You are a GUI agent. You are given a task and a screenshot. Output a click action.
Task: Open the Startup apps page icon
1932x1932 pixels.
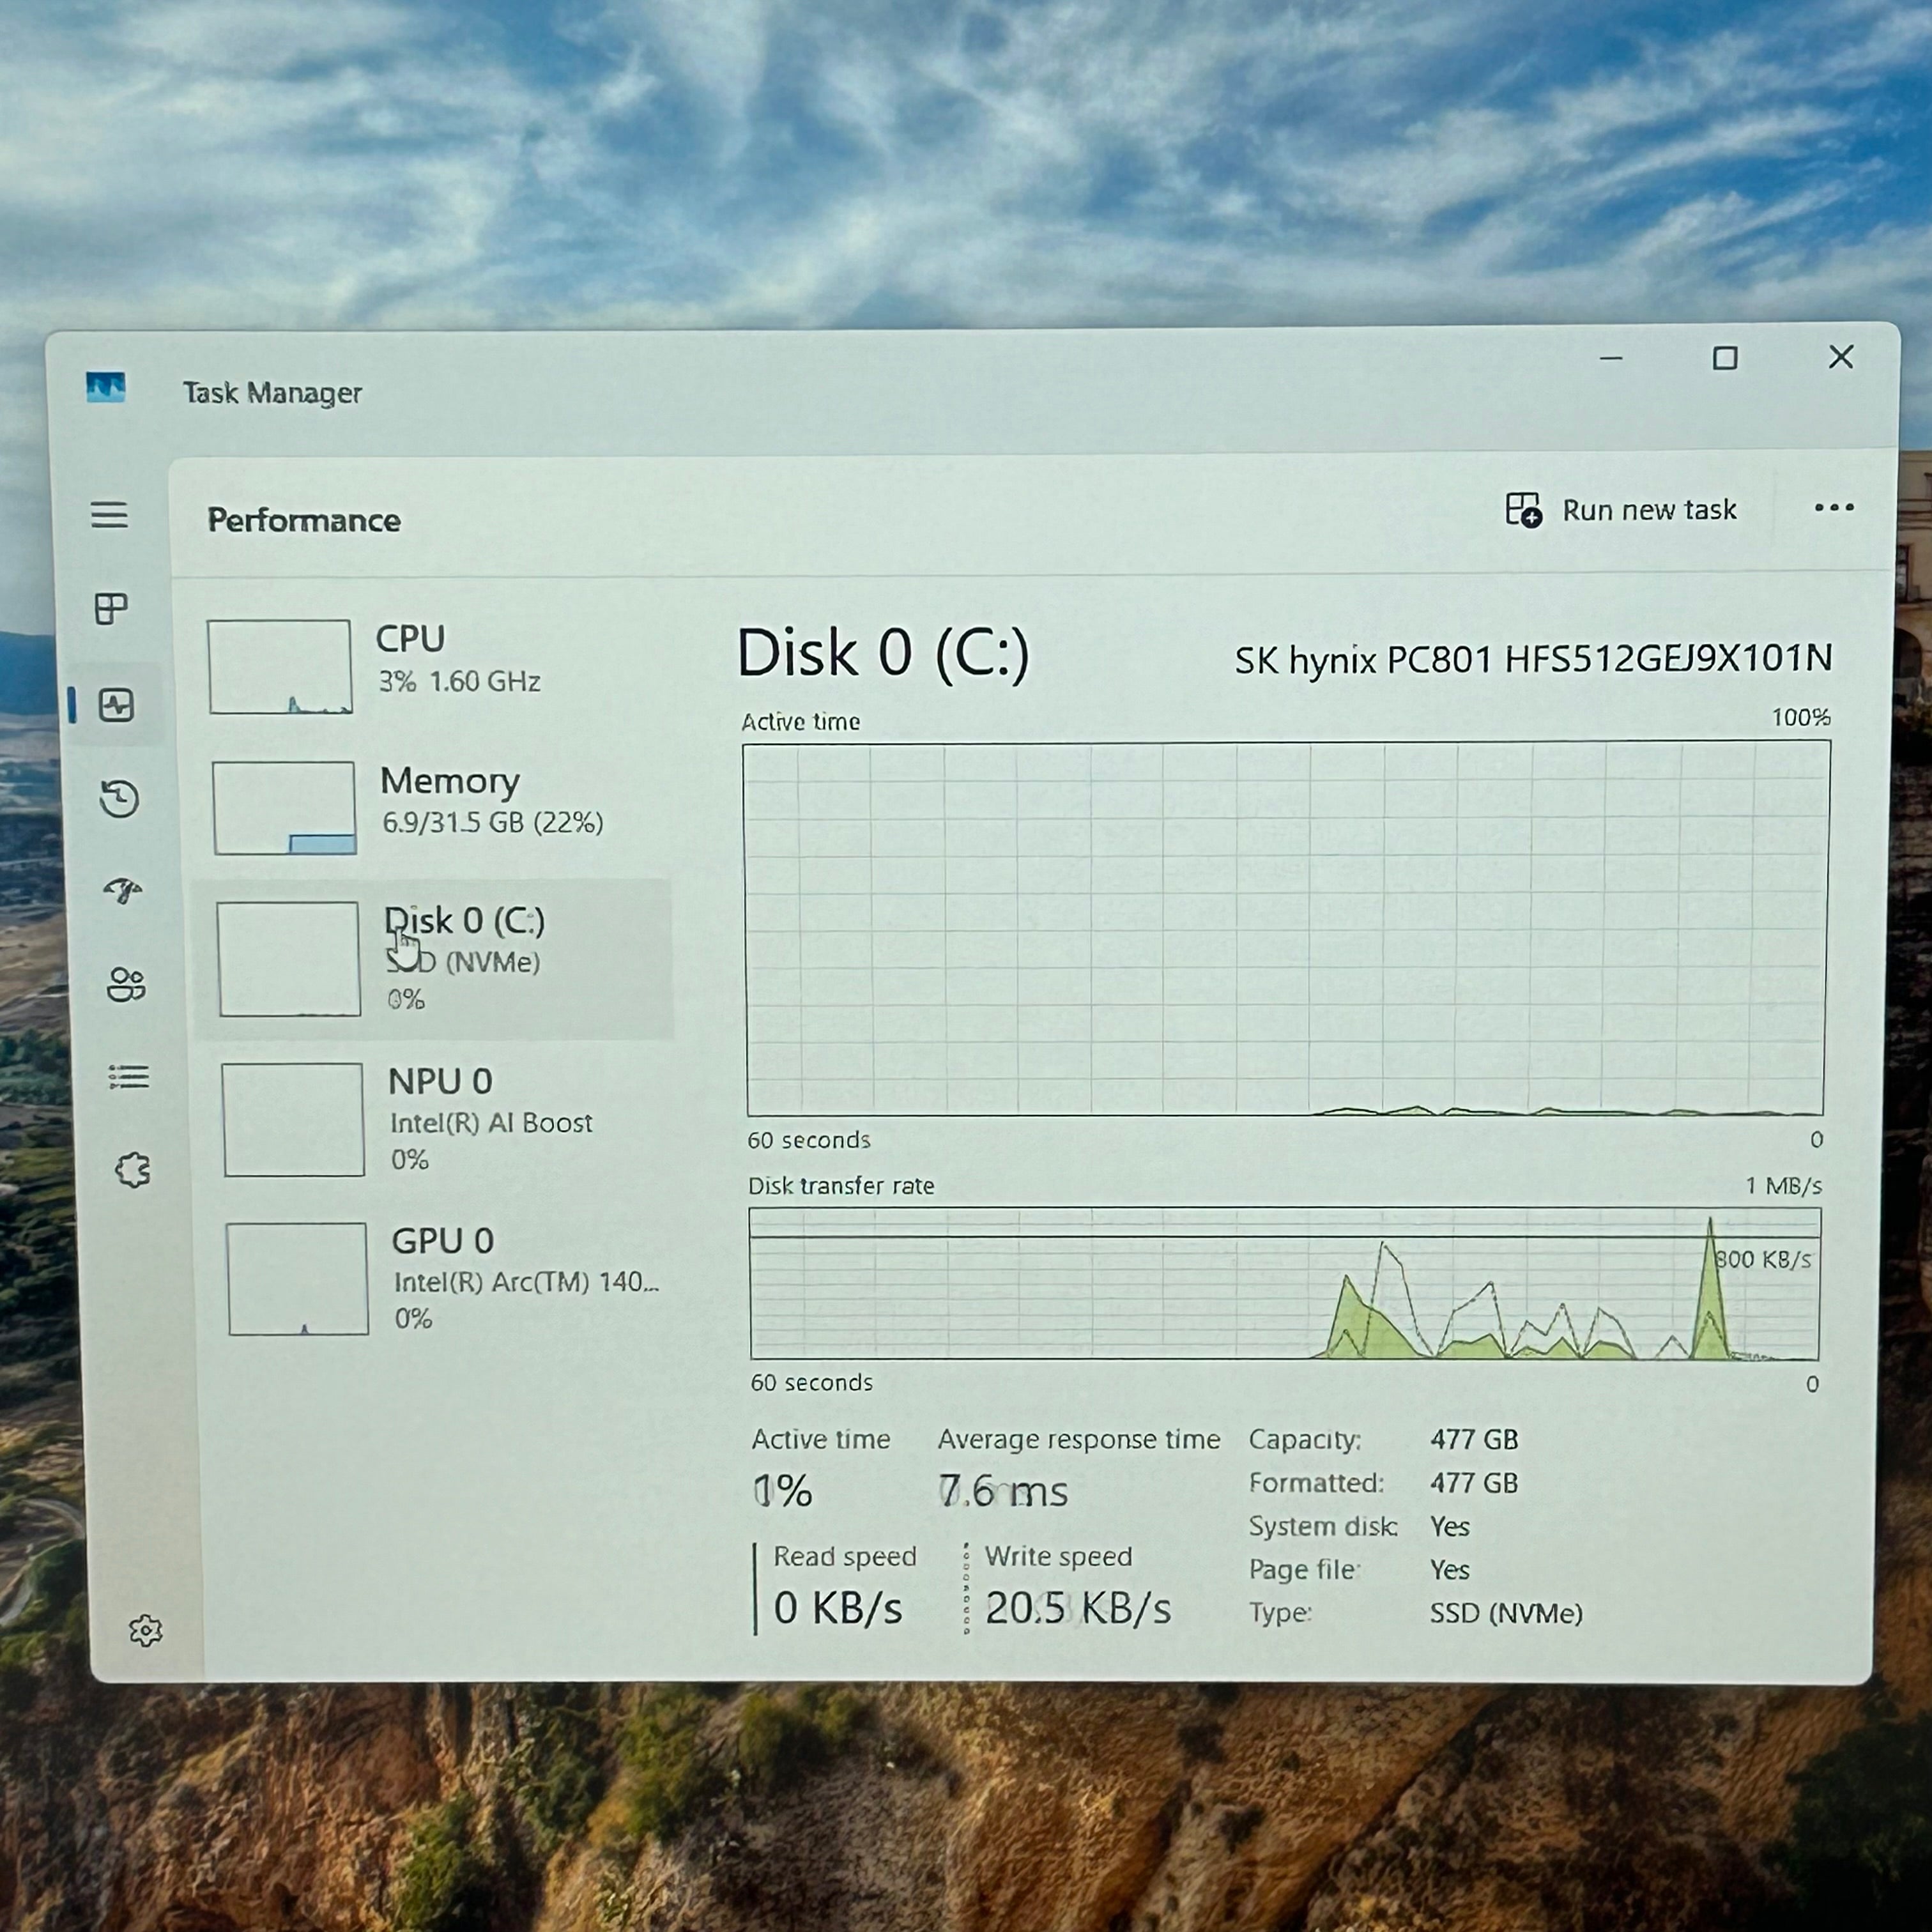[x=123, y=890]
